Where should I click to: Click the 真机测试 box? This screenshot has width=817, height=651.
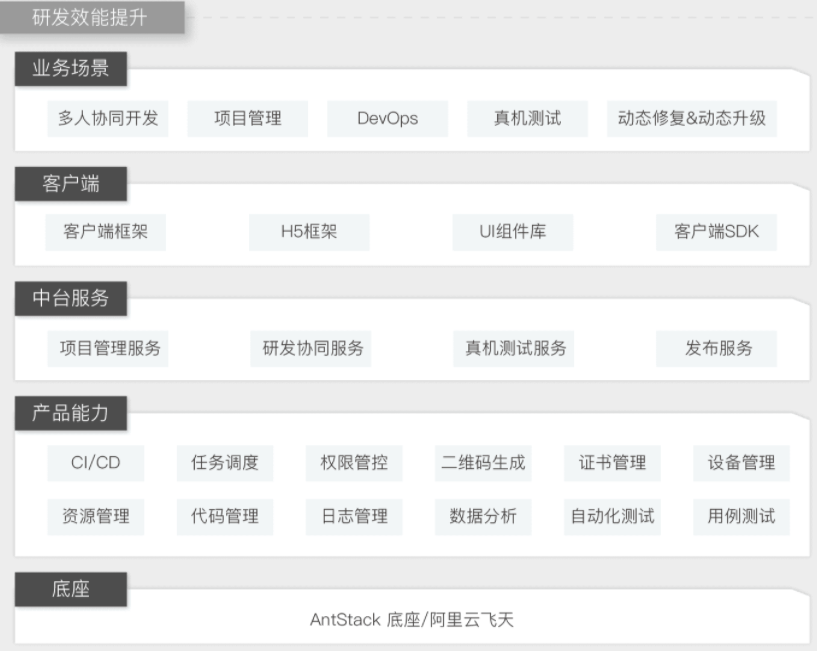[527, 119]
